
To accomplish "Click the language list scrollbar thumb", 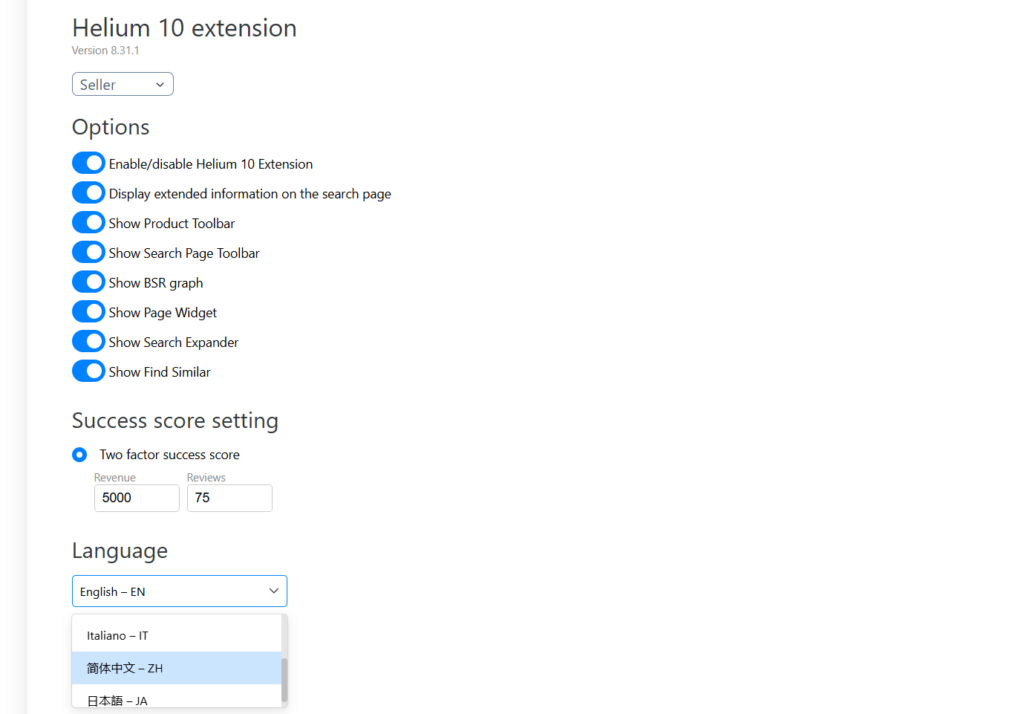I will pyautogui.click(x=284, y=680).
